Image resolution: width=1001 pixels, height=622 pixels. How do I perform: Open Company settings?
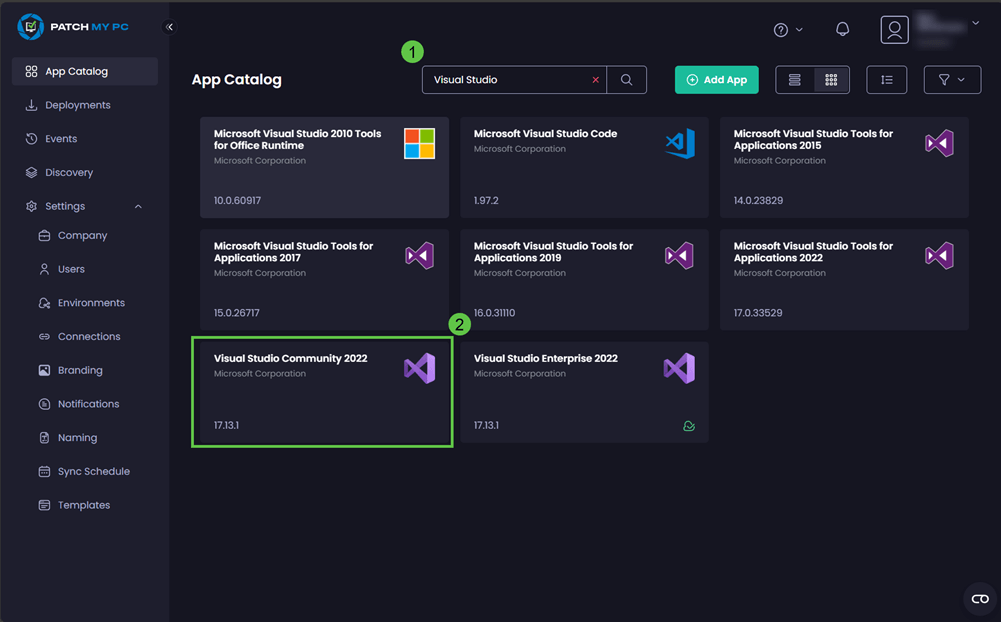[x=82, y=236]
